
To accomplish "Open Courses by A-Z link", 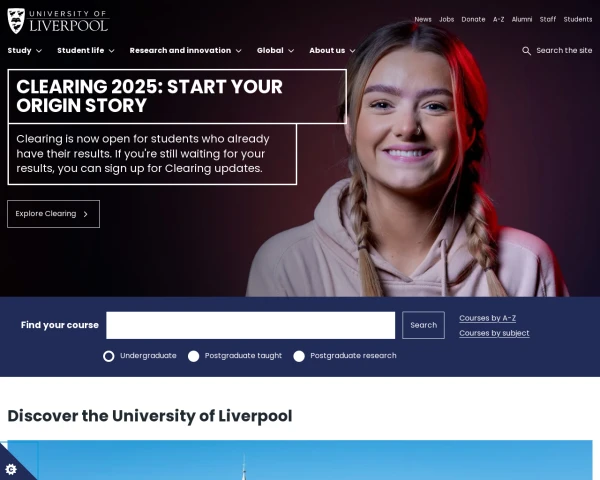I will (x=488, y=318).
